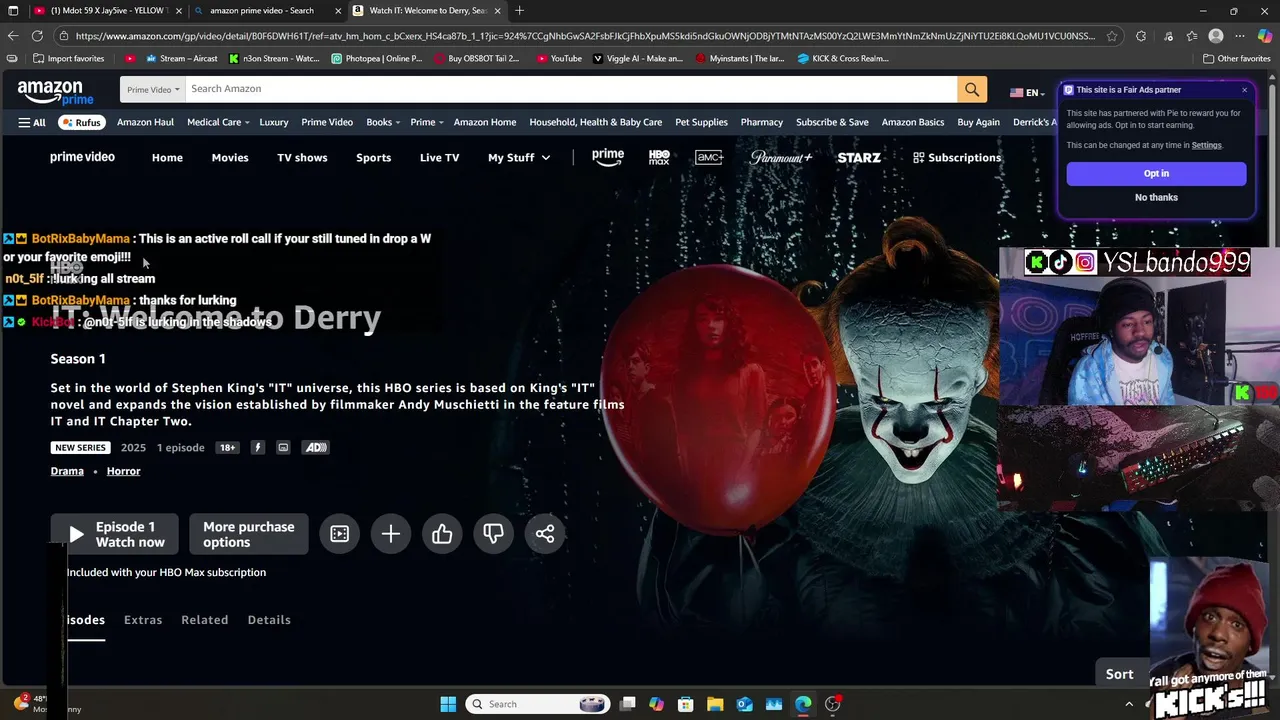This screenshot has width=1280, height=720.
Task: Open the TV shows section
Action: (302, 158)
